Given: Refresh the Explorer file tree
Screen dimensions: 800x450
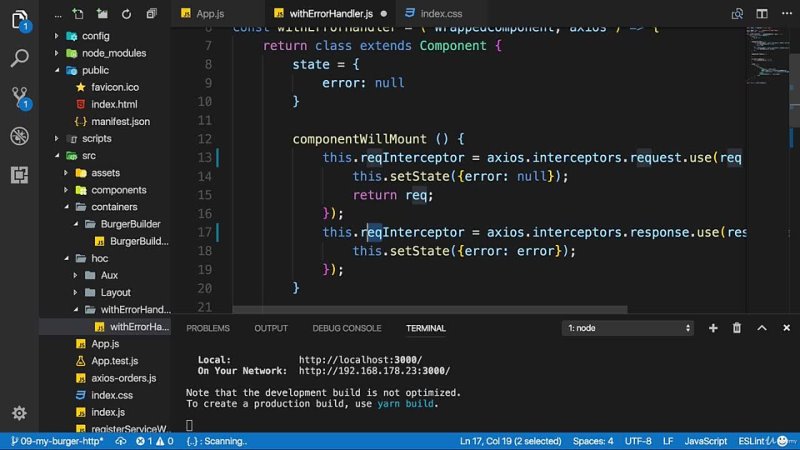Looking at the screenshot, I should pyautogui.click(x=126, y=14).
